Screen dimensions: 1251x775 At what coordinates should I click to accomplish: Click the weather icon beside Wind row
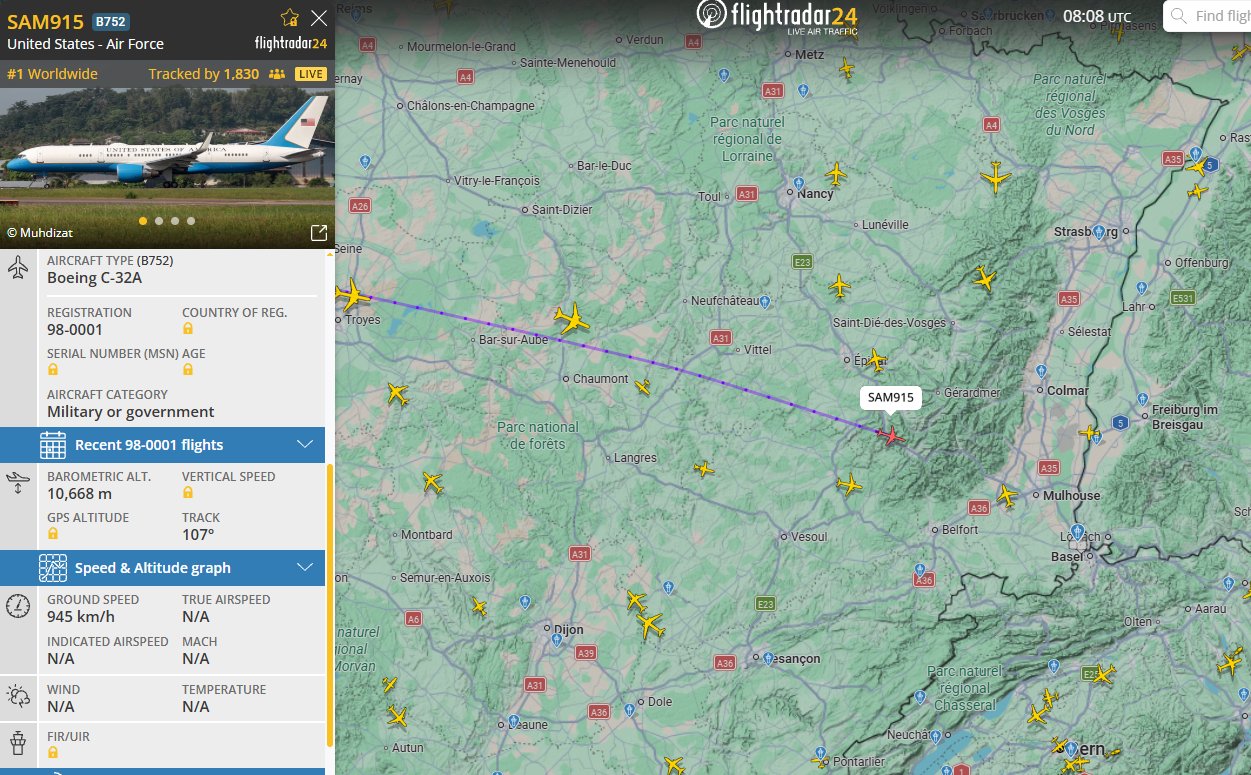click(18, 696)
